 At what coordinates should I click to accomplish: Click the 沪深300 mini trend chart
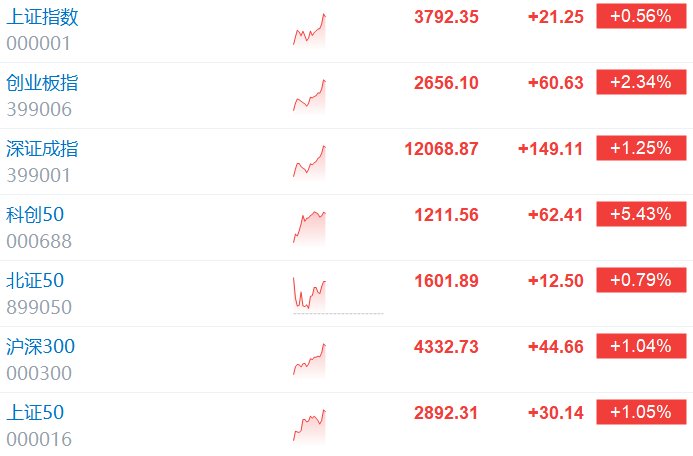coord(309,360)
